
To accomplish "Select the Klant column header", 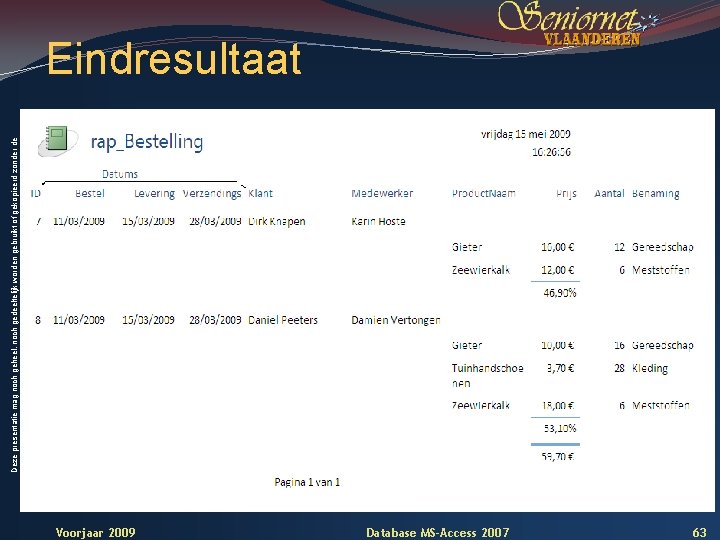I will pos(260,193).
